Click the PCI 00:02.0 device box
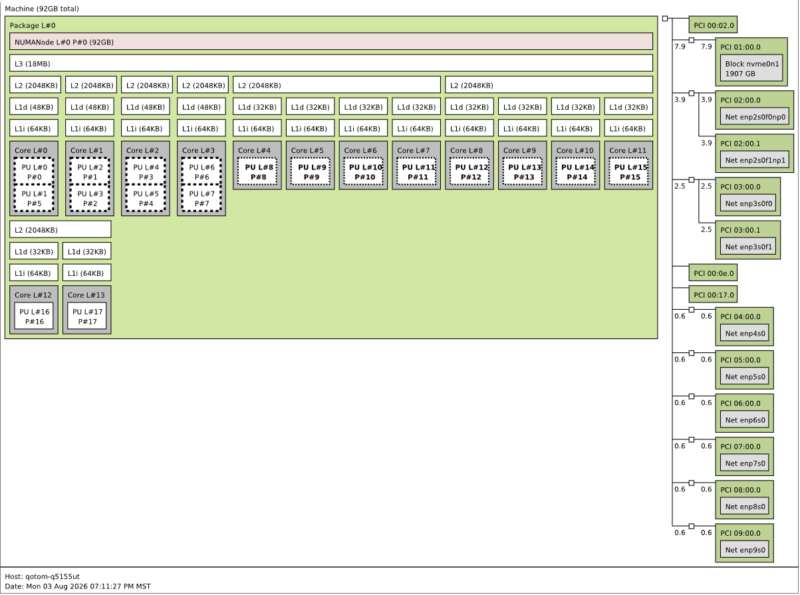 (x=713, y=25)
